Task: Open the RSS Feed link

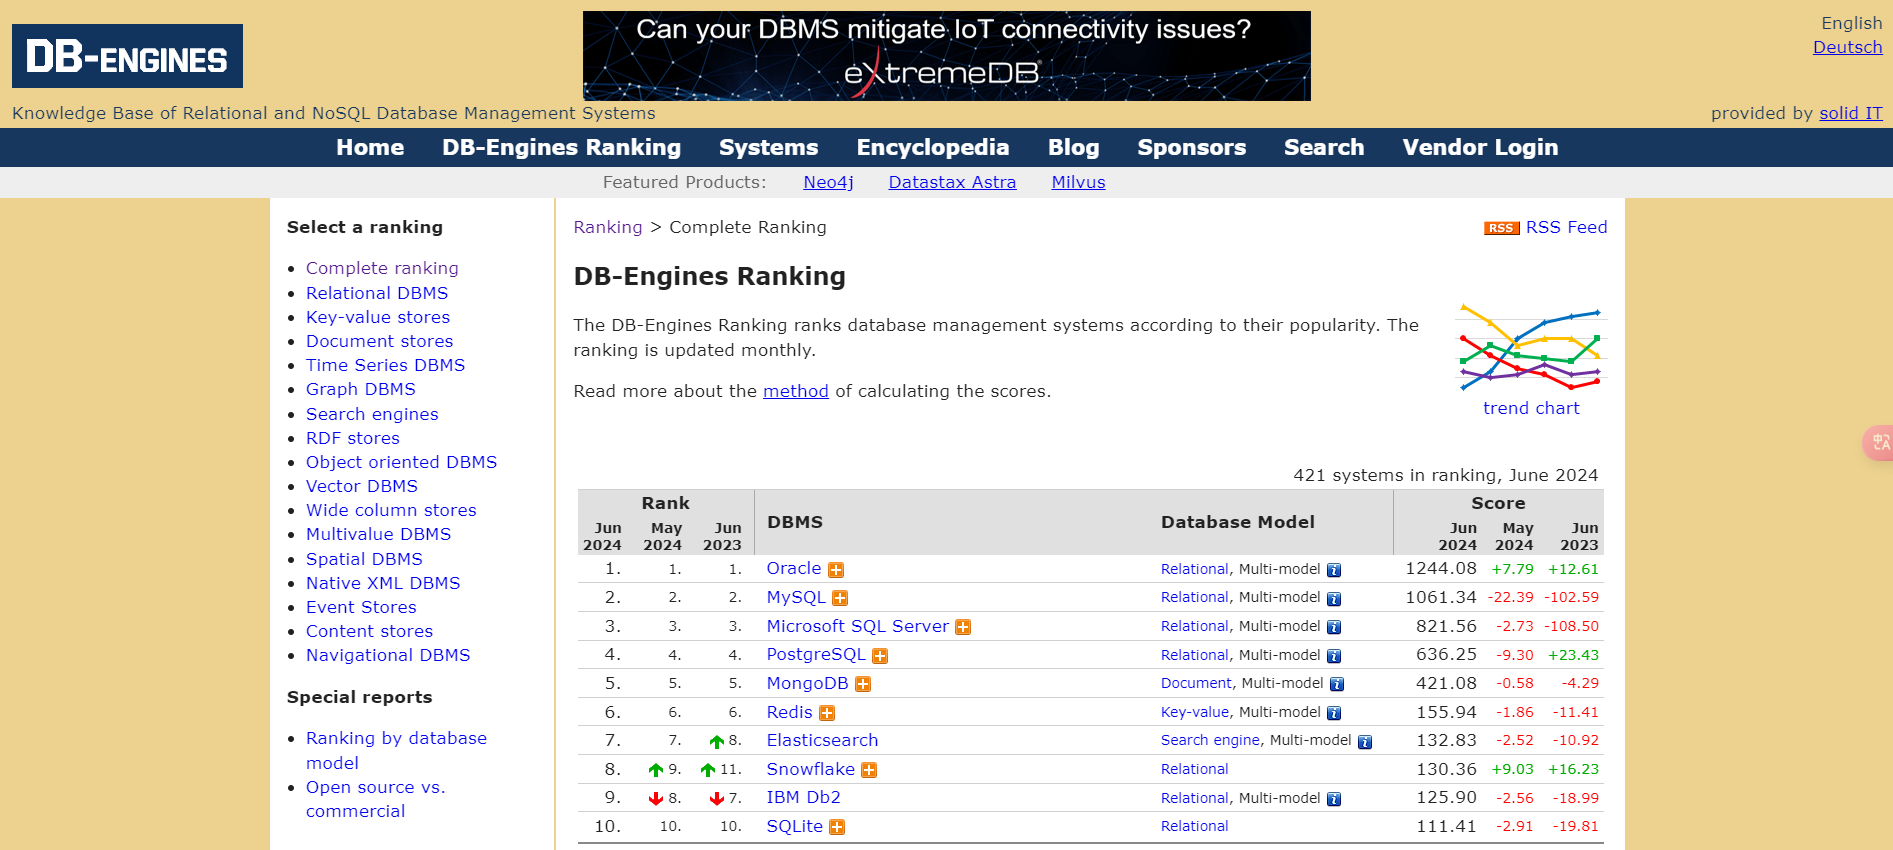Action: (x=1566, y=227)
